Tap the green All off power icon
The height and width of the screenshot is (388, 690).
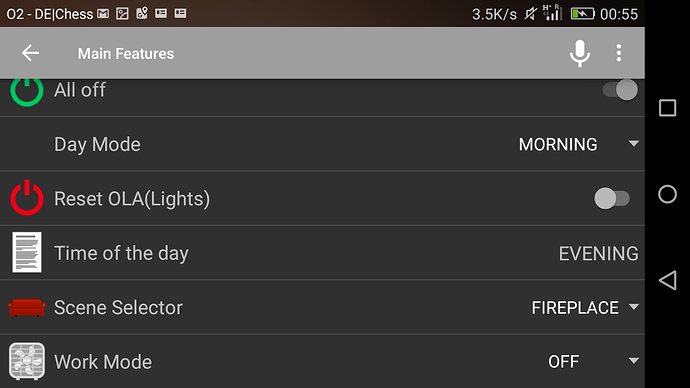click(27, 91)
